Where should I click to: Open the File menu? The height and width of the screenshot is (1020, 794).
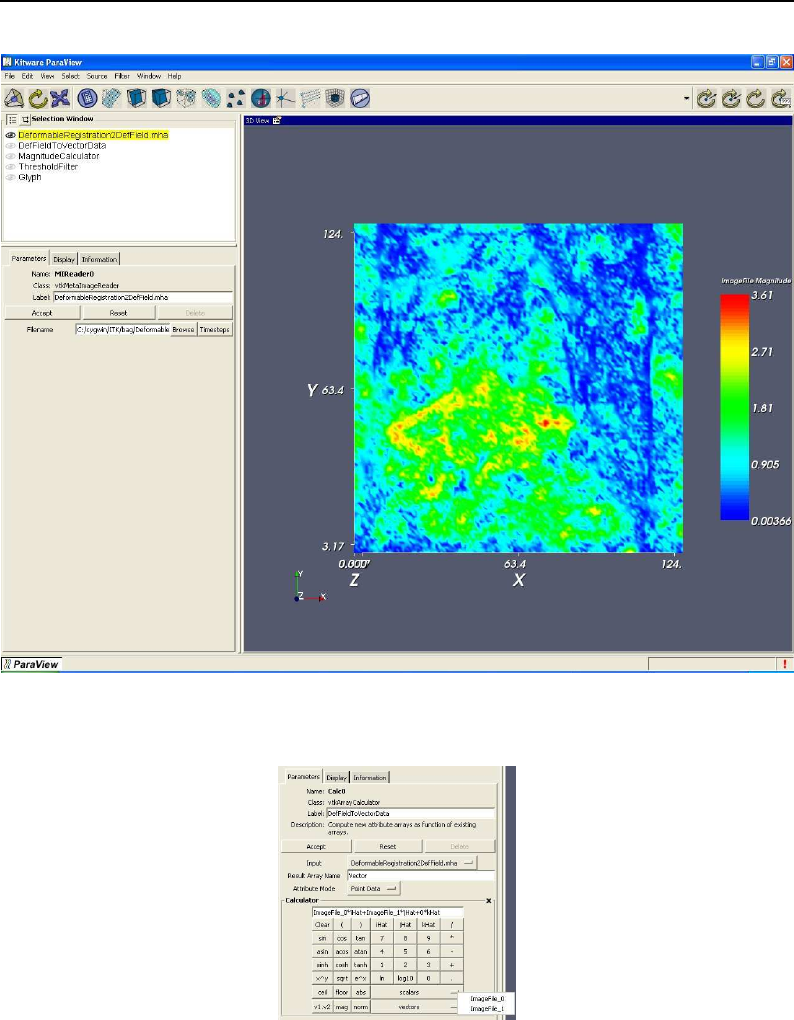point(10,76)
